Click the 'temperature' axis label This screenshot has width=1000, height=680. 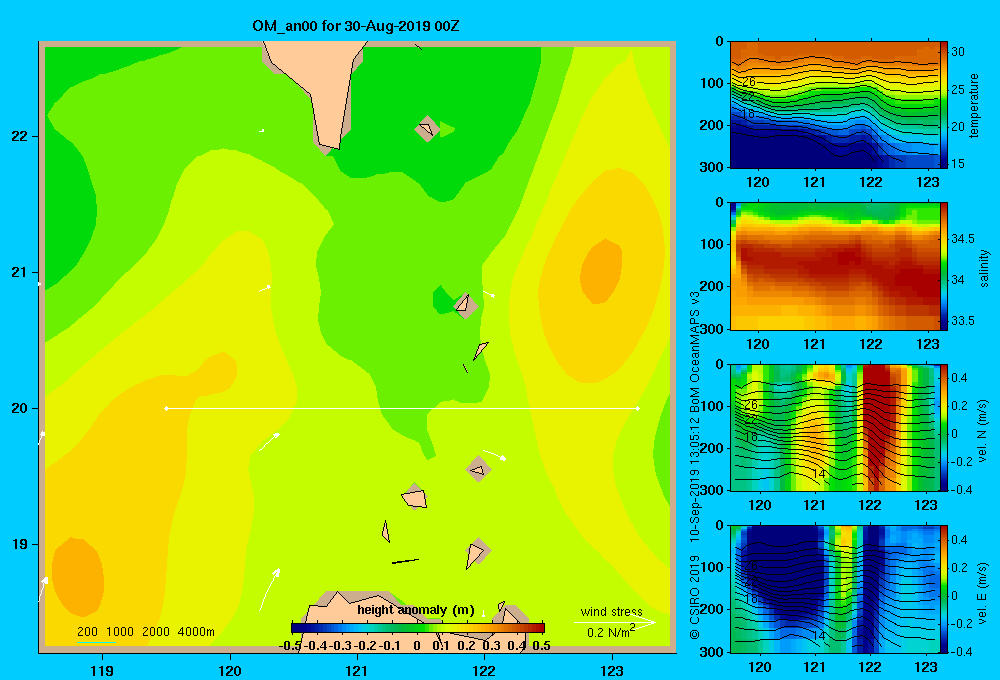(x=974, y=105)
